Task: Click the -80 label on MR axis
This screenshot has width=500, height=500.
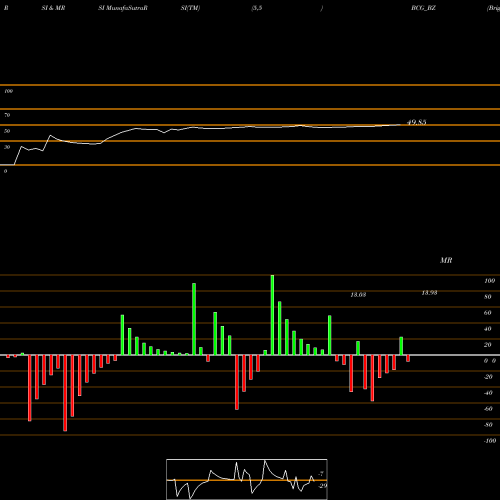Action: 488,425
